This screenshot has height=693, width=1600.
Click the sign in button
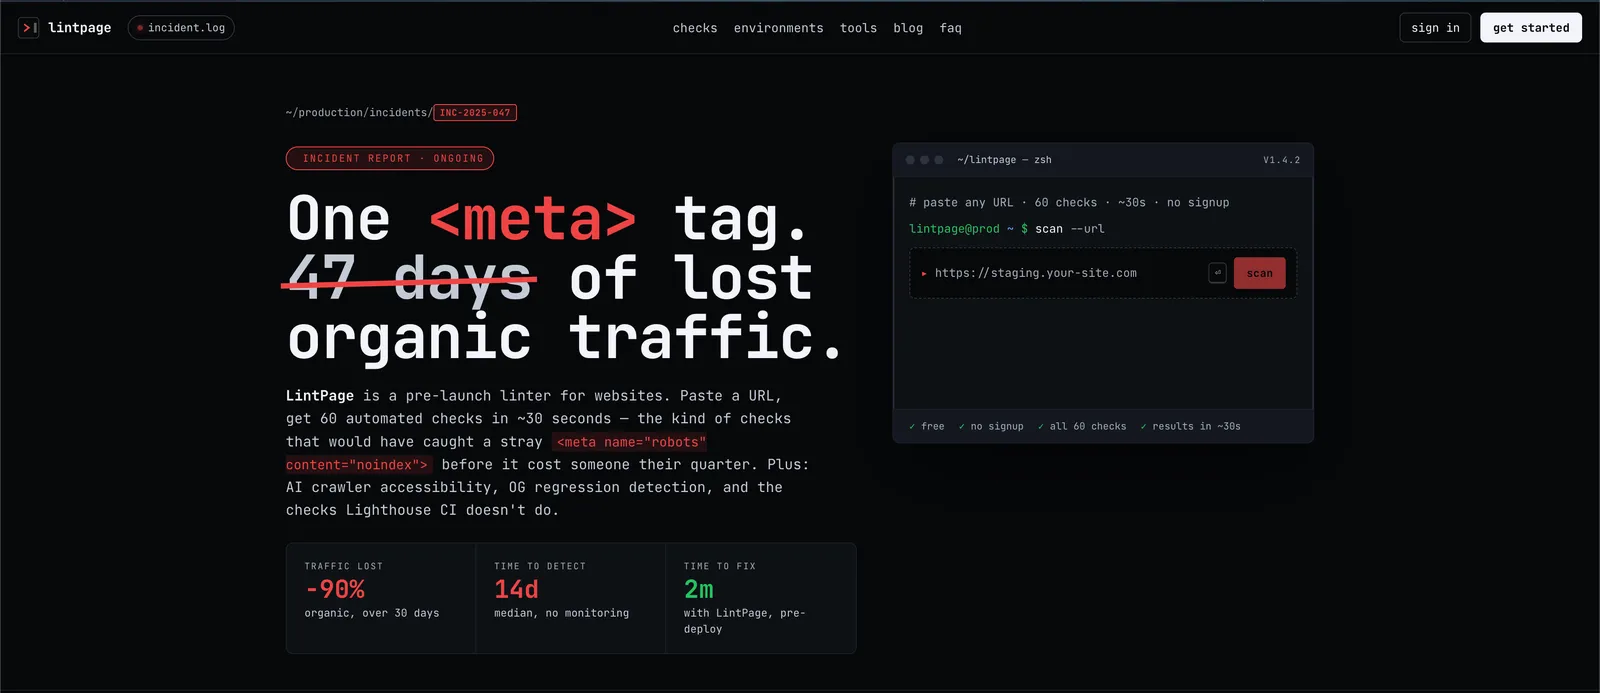click(1435, 28)
